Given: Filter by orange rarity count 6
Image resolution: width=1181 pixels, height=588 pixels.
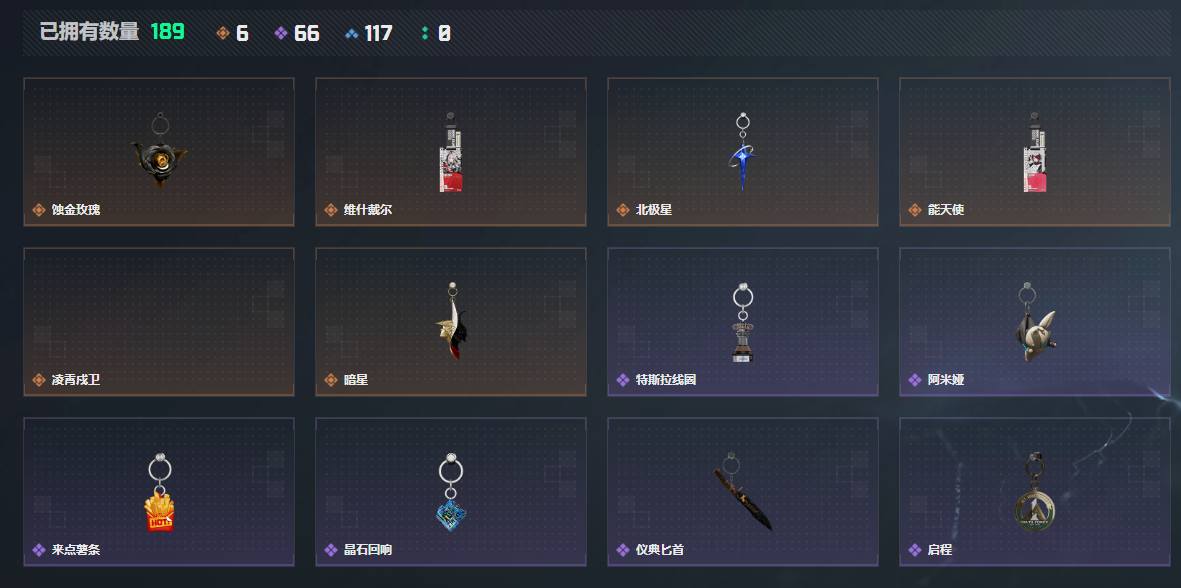Looking at the screenshot, I should tap(232, 33).
